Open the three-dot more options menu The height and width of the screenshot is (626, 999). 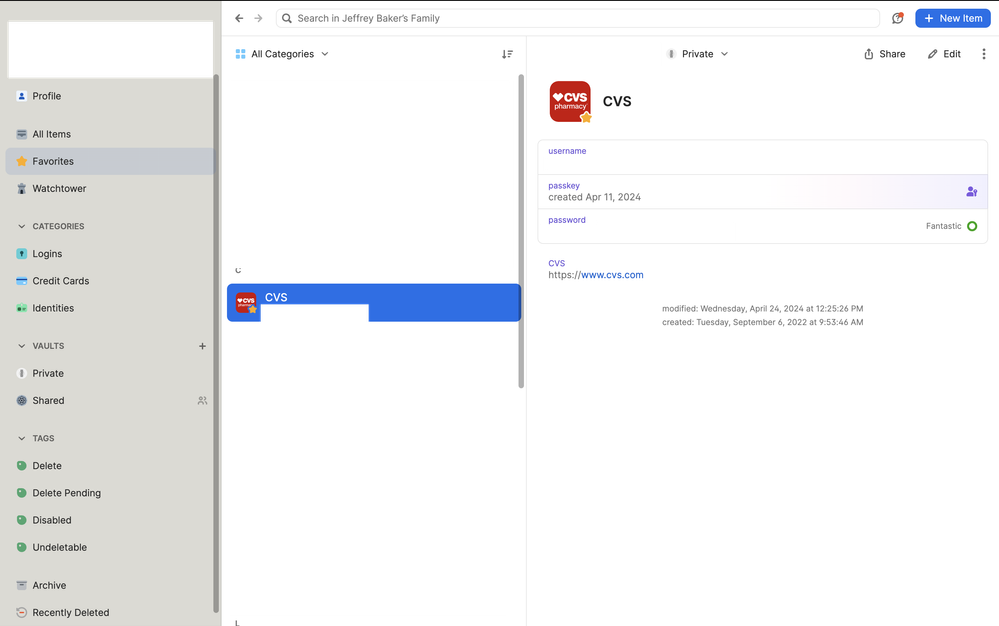(x=984, y=54)
